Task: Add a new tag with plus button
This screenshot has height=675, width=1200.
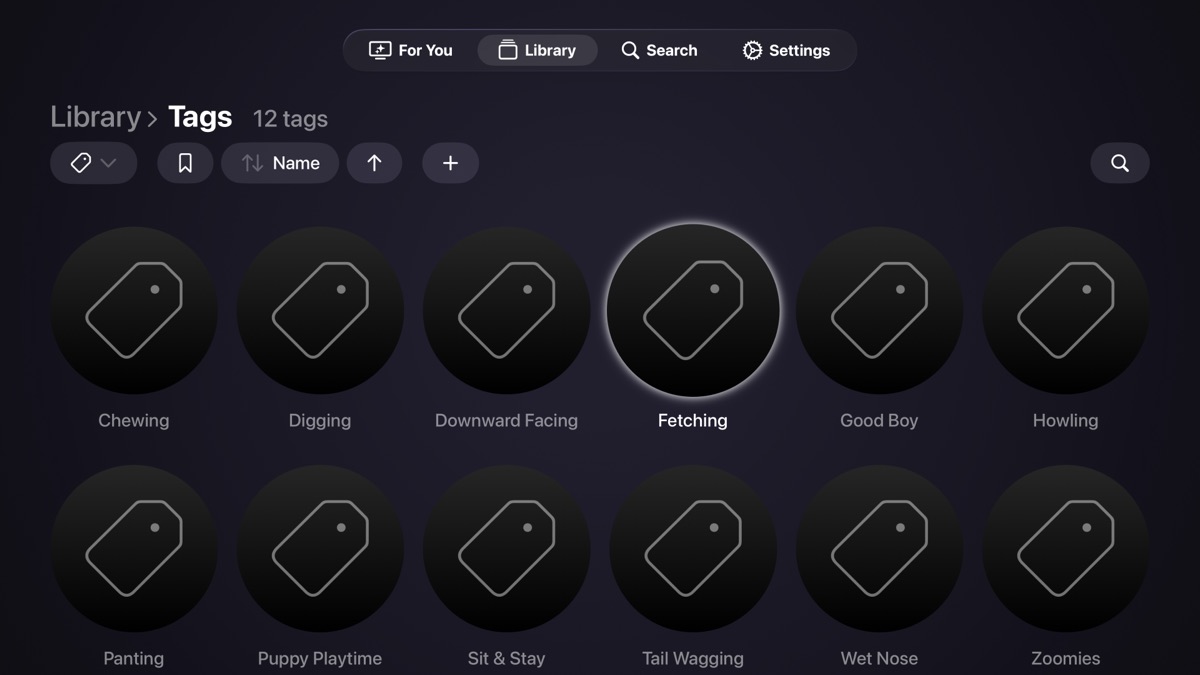Action: coord(450,163)
